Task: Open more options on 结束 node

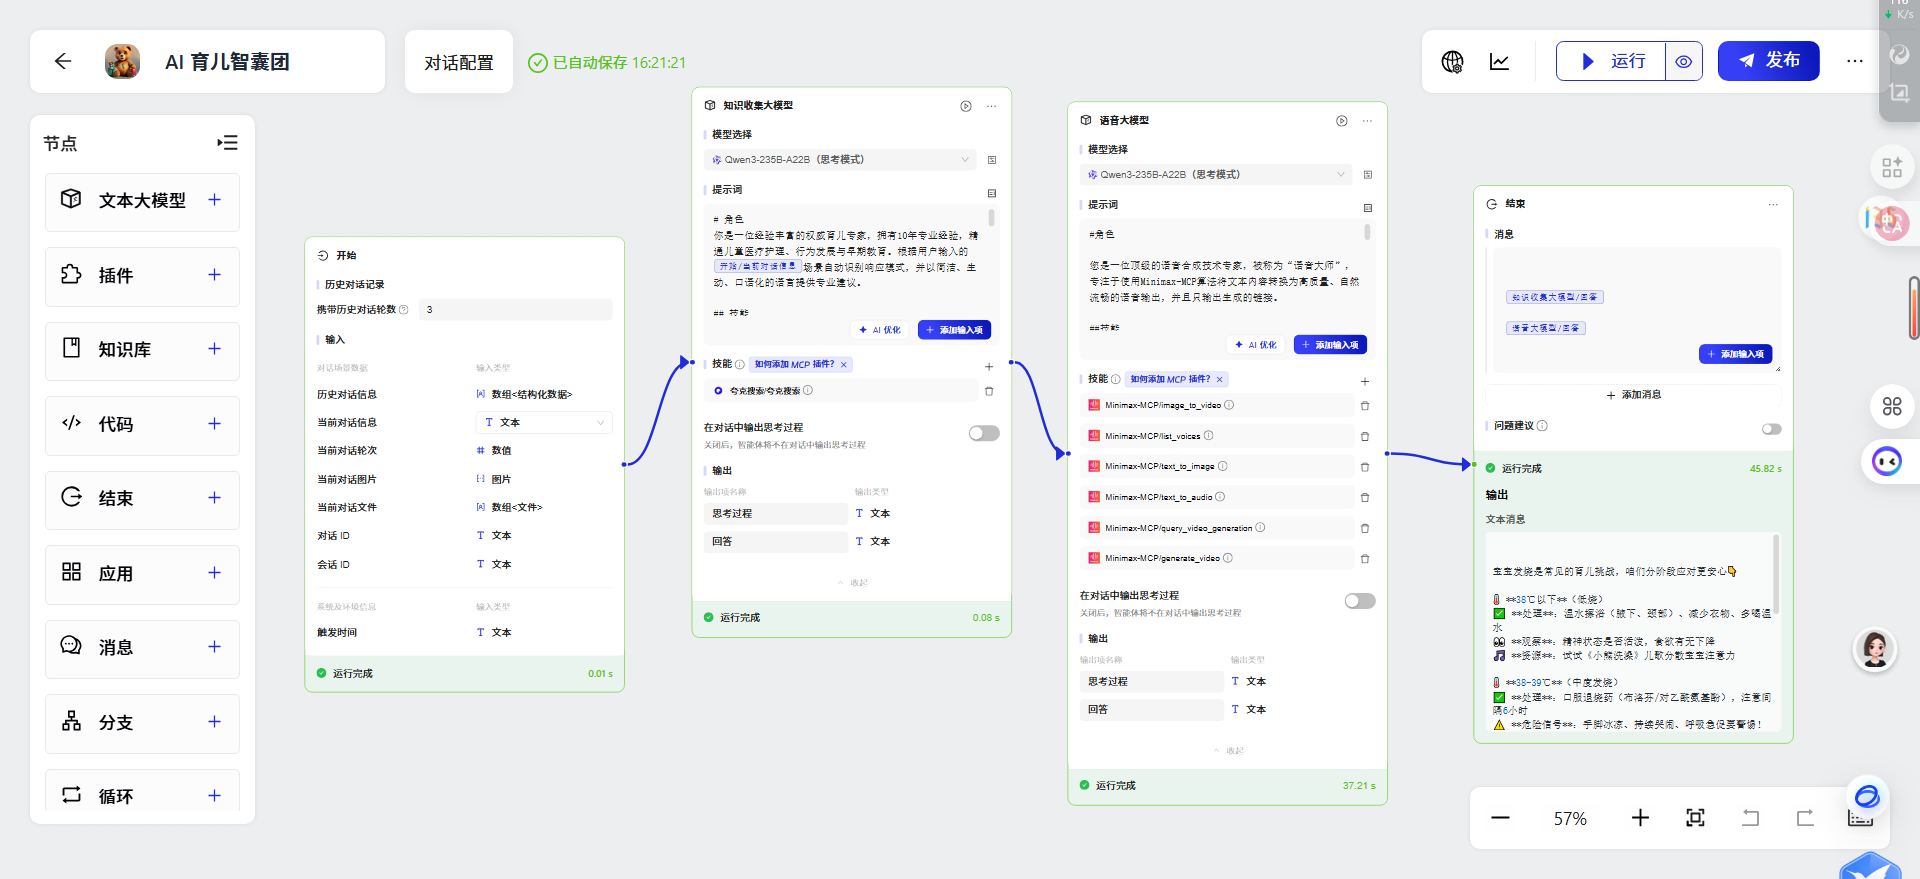Action: tap(1773, 204)
